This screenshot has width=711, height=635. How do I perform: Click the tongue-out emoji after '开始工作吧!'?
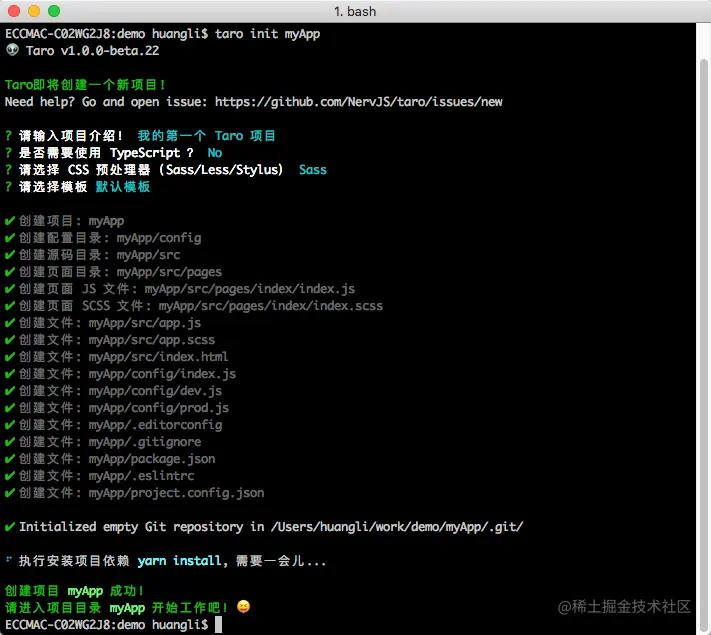coord(243,606)
